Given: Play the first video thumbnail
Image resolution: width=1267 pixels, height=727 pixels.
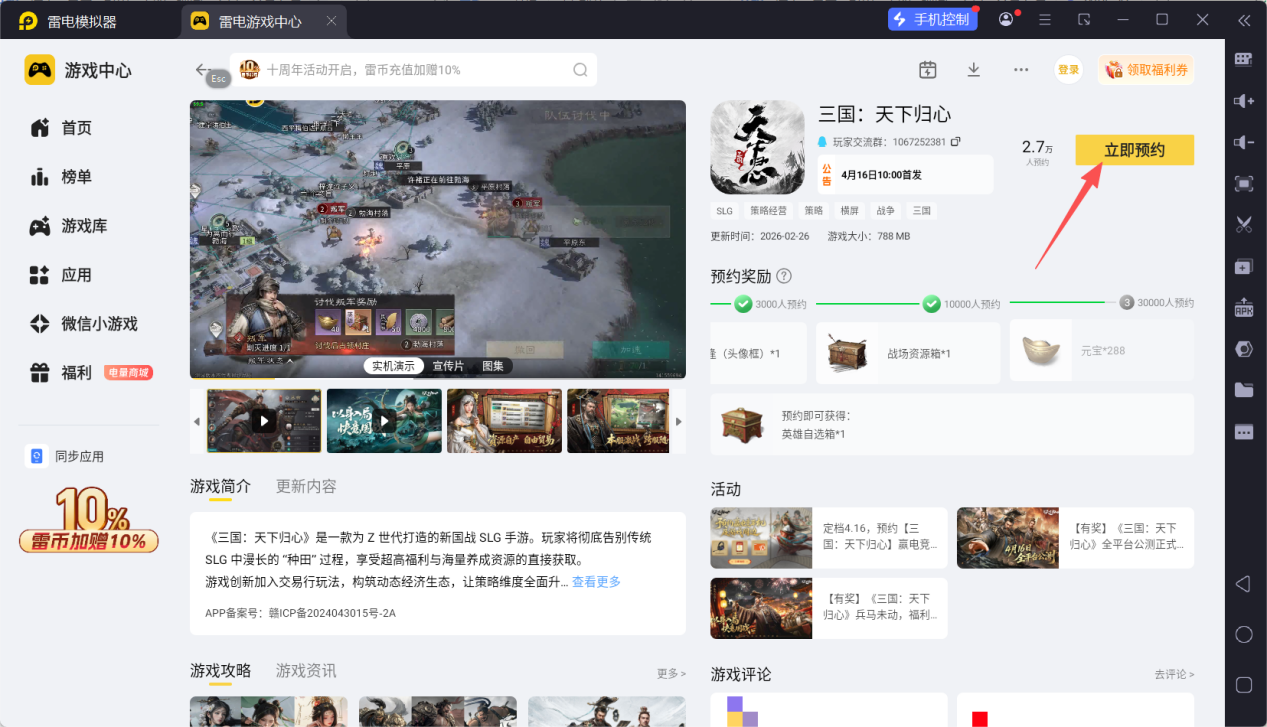Looking at the screenshot, I should point(264,421).
